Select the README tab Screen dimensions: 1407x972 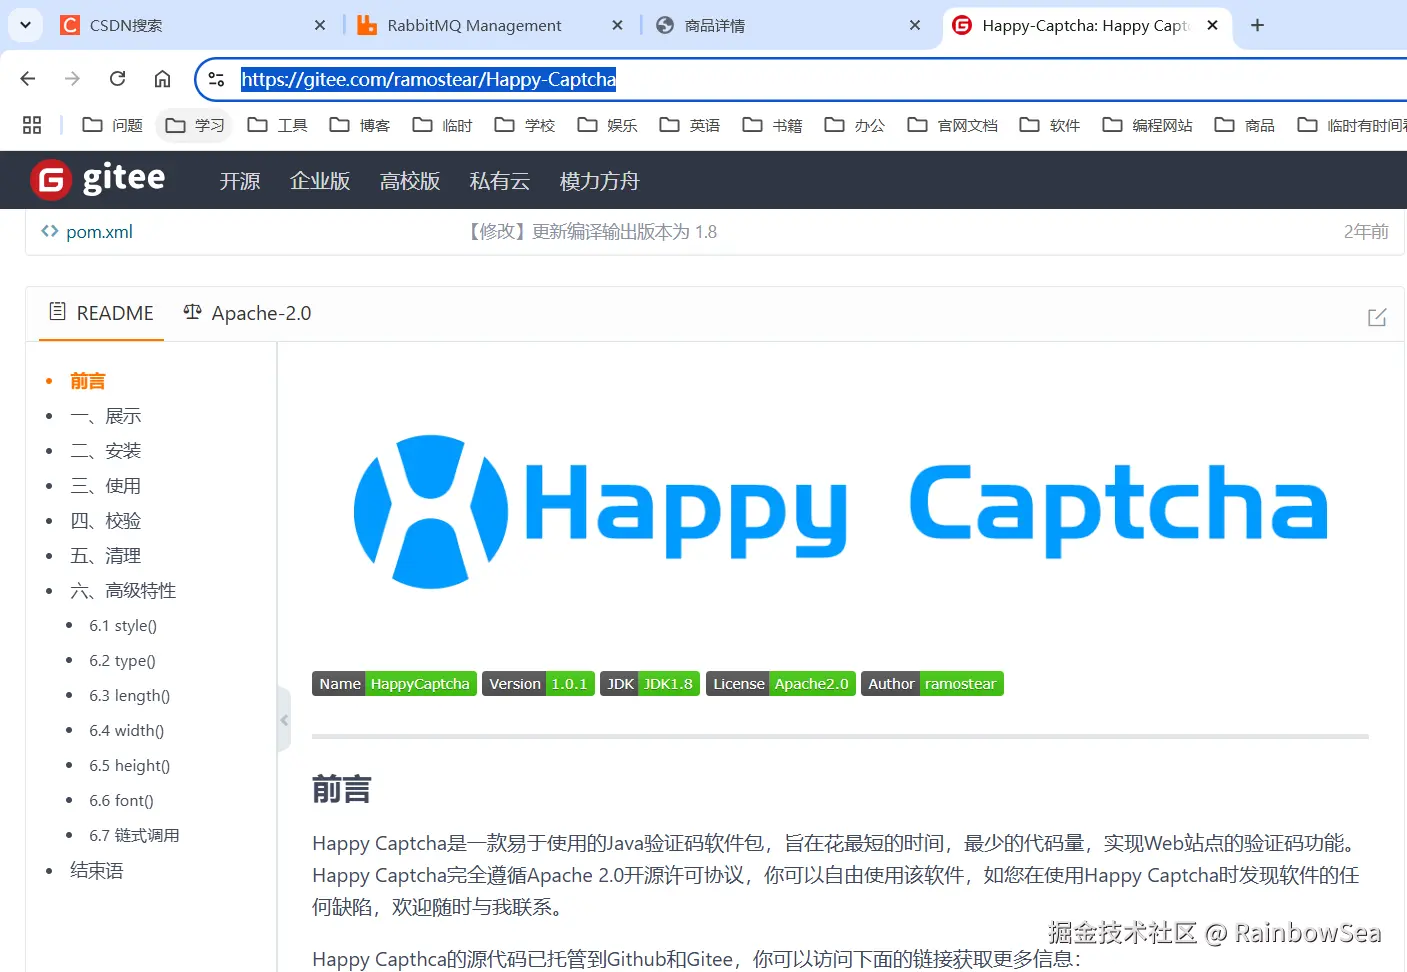pyautogui.click(x=101, y=313)
